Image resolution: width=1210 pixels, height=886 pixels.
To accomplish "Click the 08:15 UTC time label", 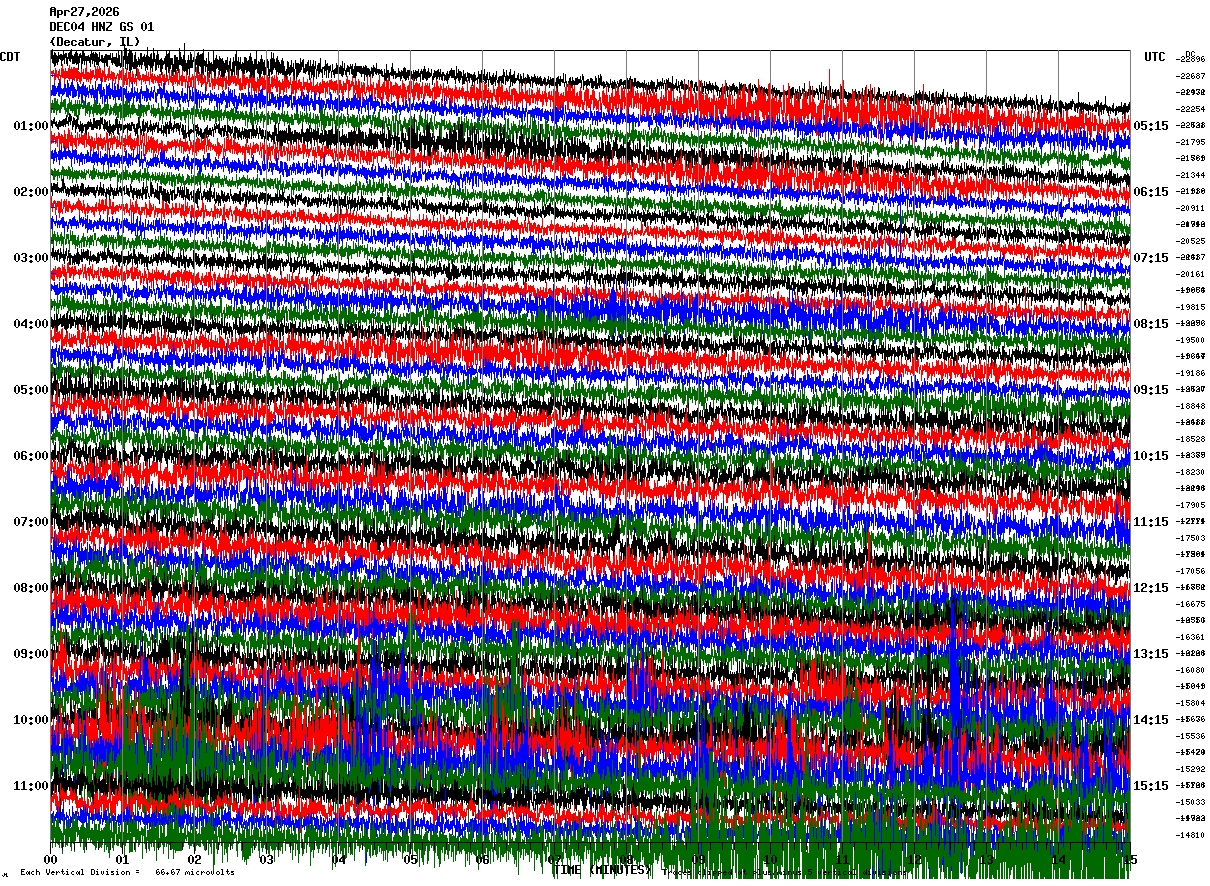I will click(1151, 324).
